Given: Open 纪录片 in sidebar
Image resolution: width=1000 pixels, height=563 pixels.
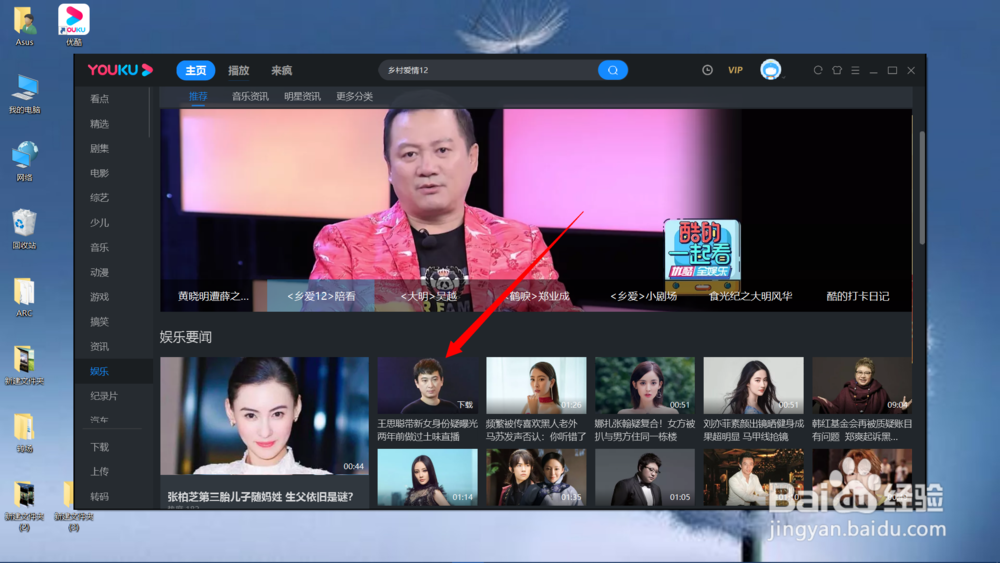Looking at the screenshot, I should coord(104,396).
